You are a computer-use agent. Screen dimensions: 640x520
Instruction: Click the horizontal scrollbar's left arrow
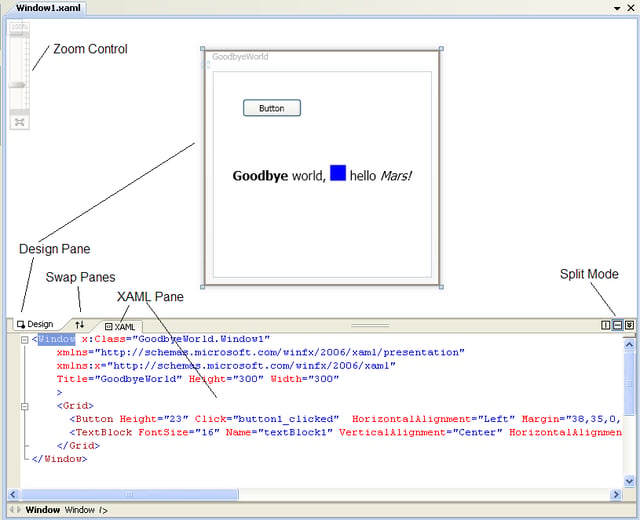click(13, 495)
